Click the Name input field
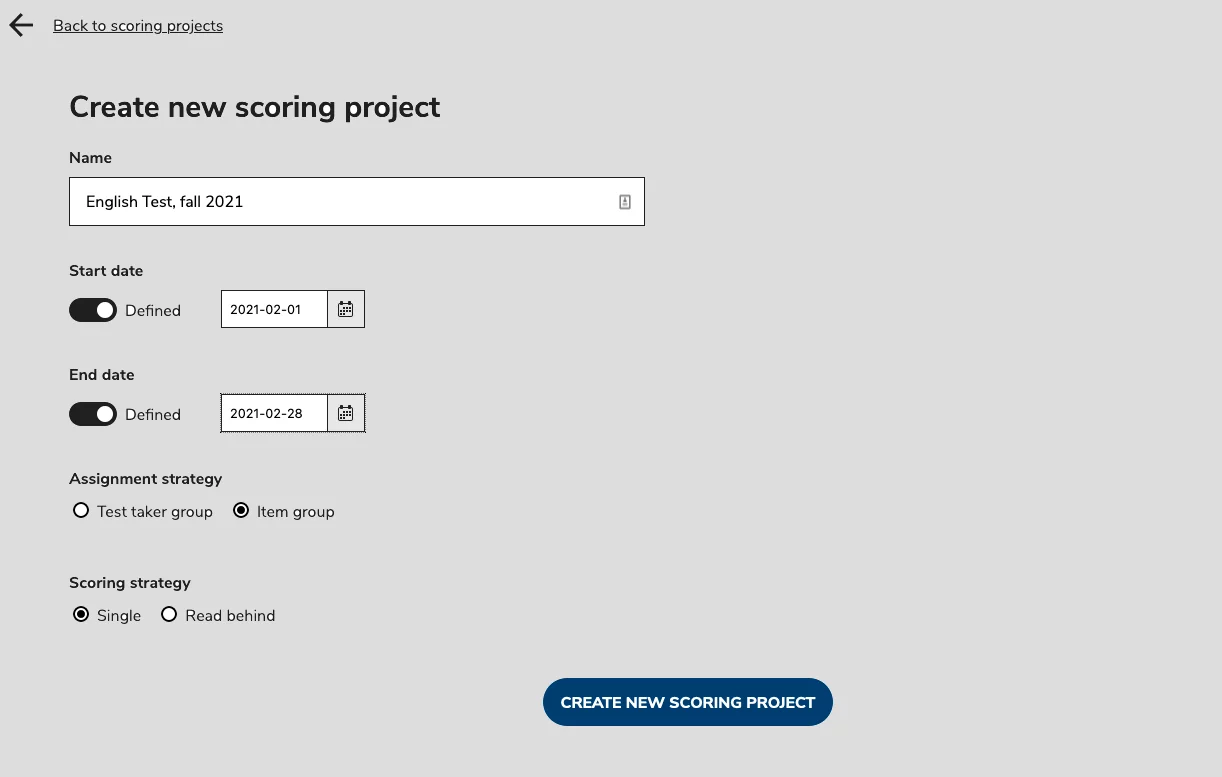1222x777 pixels. 300,201
